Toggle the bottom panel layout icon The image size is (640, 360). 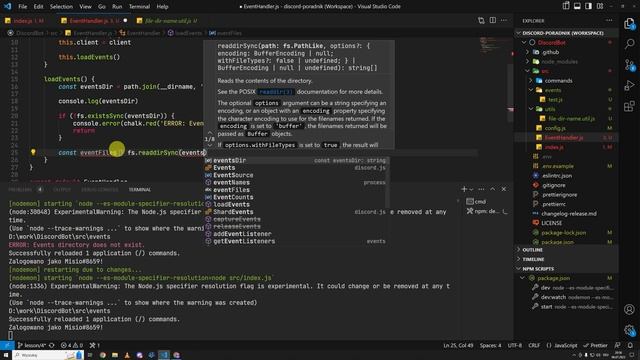[577, 6]
